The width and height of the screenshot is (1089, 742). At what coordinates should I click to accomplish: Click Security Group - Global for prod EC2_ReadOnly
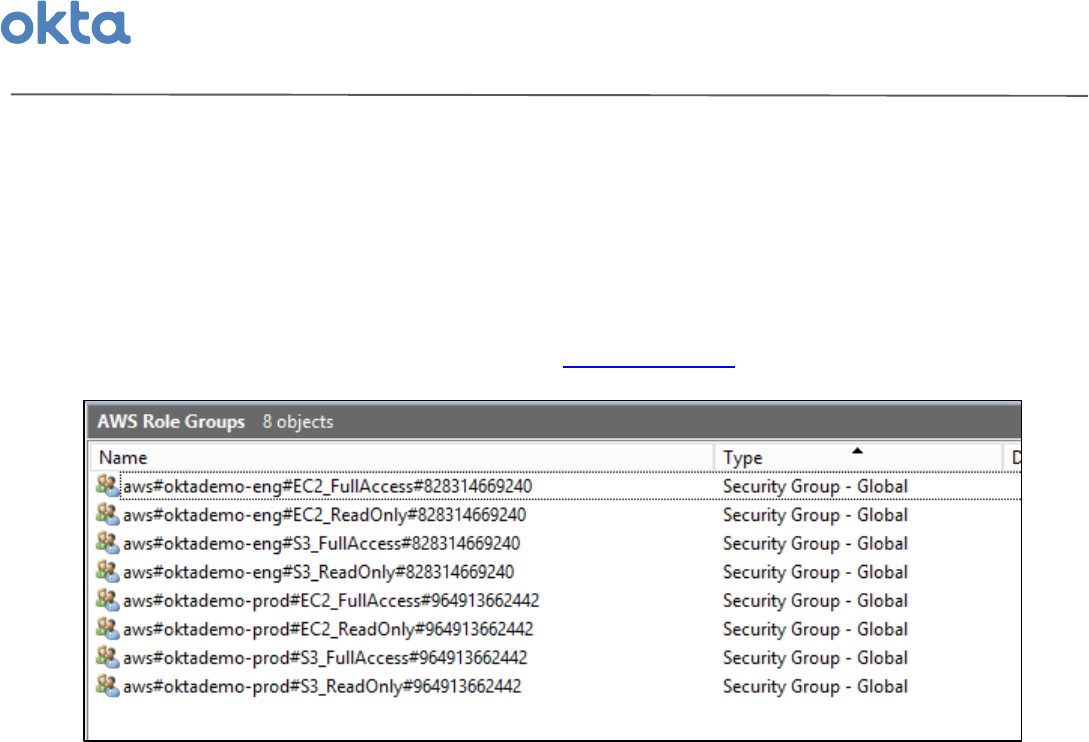(815, 629)
